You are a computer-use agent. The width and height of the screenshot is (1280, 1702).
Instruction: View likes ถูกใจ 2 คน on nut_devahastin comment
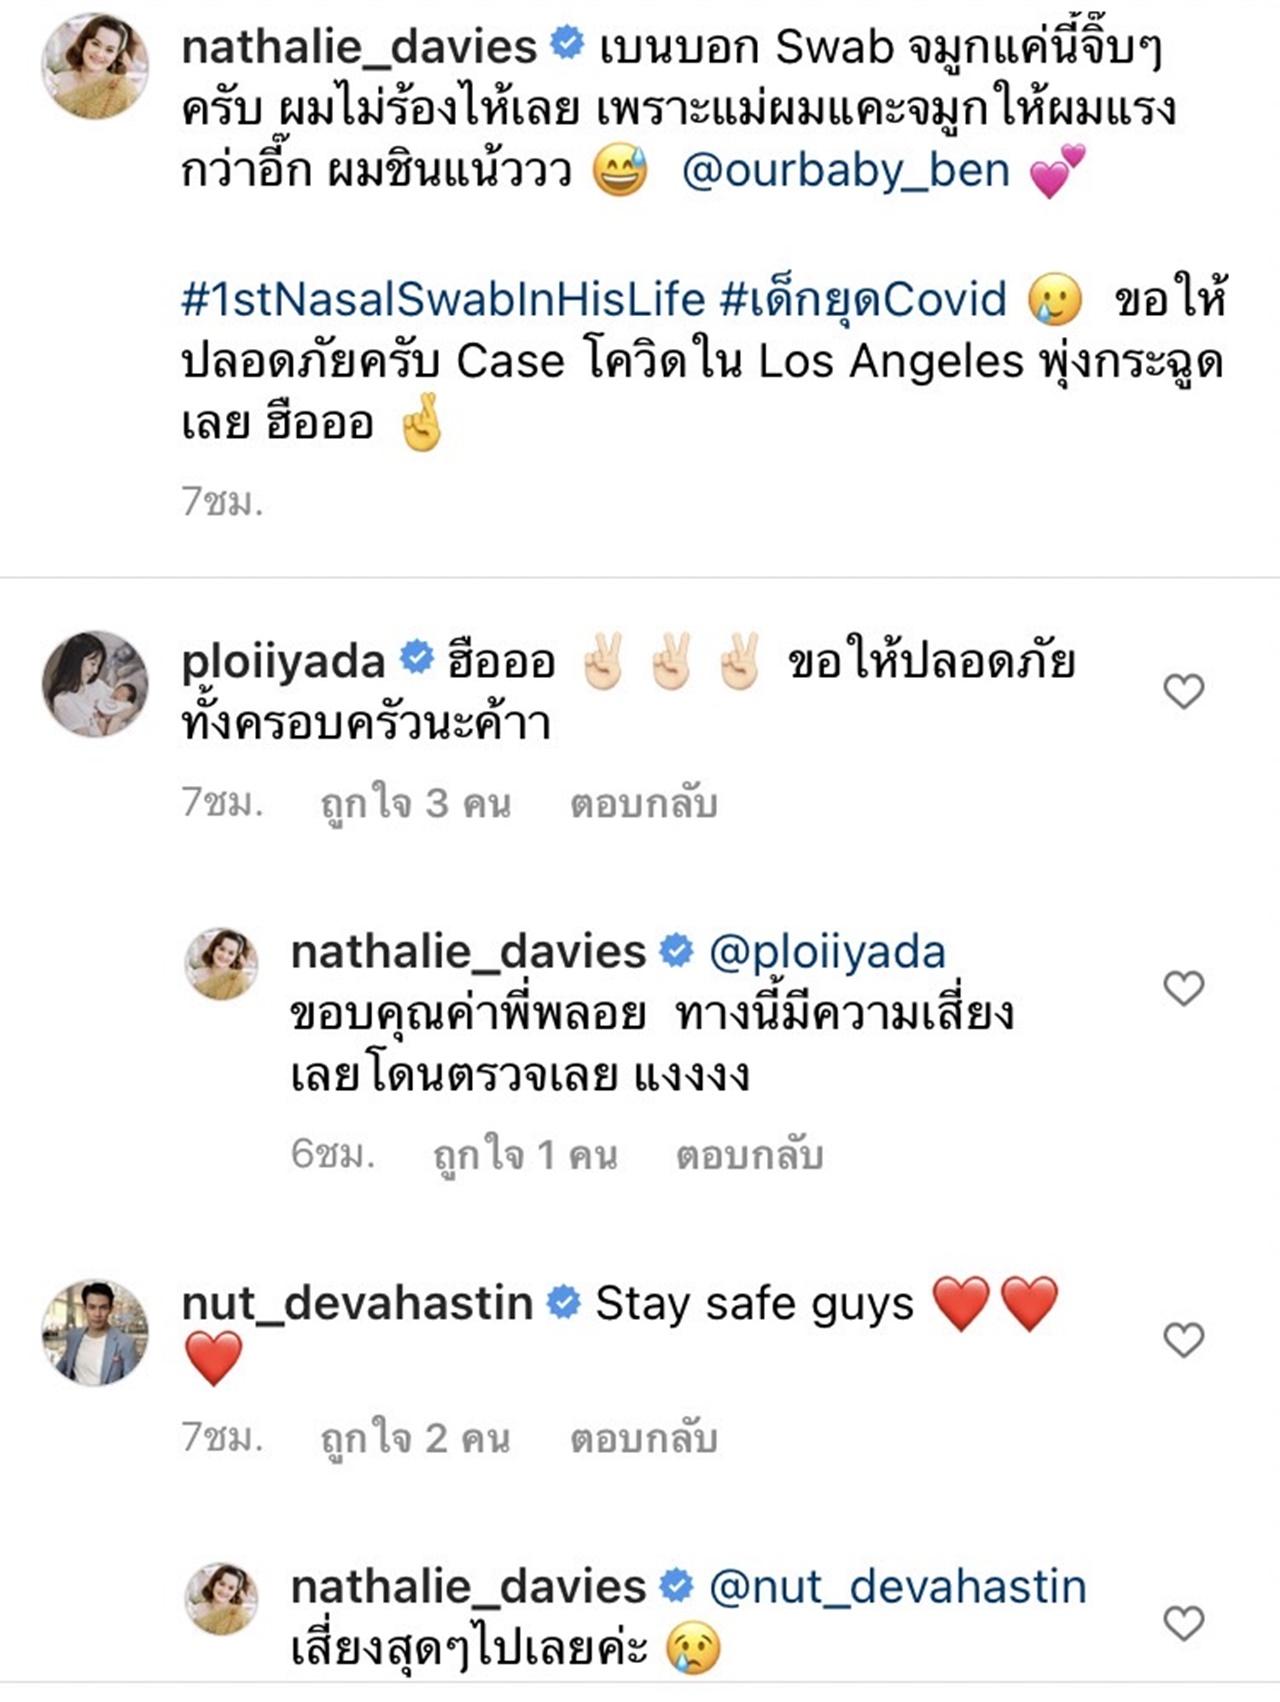coord(415,1439)
